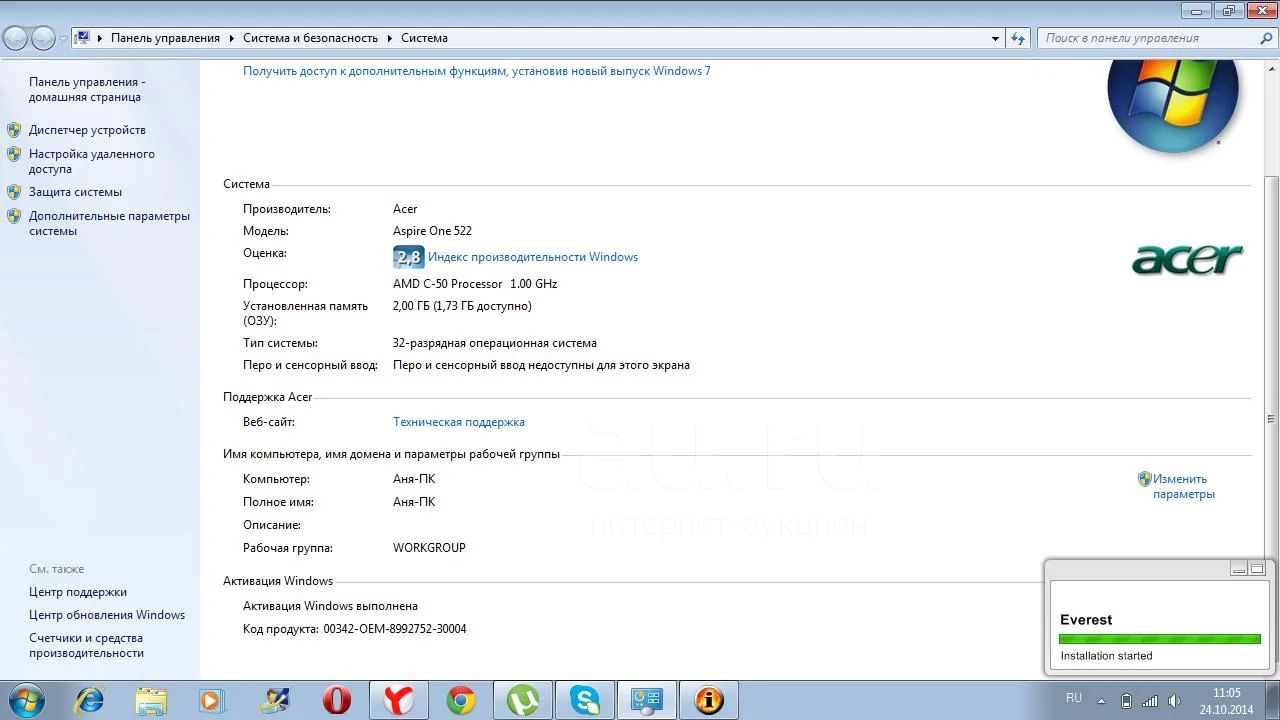Click the Панель управления breadcrumb
This screenshot has width=1280, height=720.
click(x=165, y=38)
